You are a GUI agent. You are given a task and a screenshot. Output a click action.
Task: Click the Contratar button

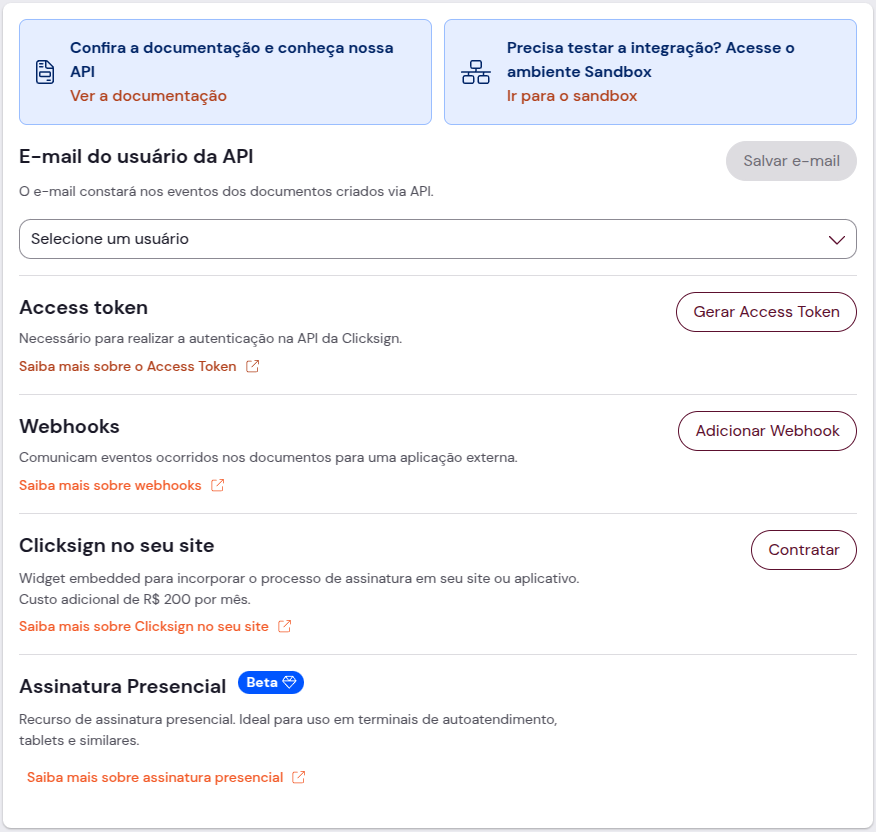(803, 550)
